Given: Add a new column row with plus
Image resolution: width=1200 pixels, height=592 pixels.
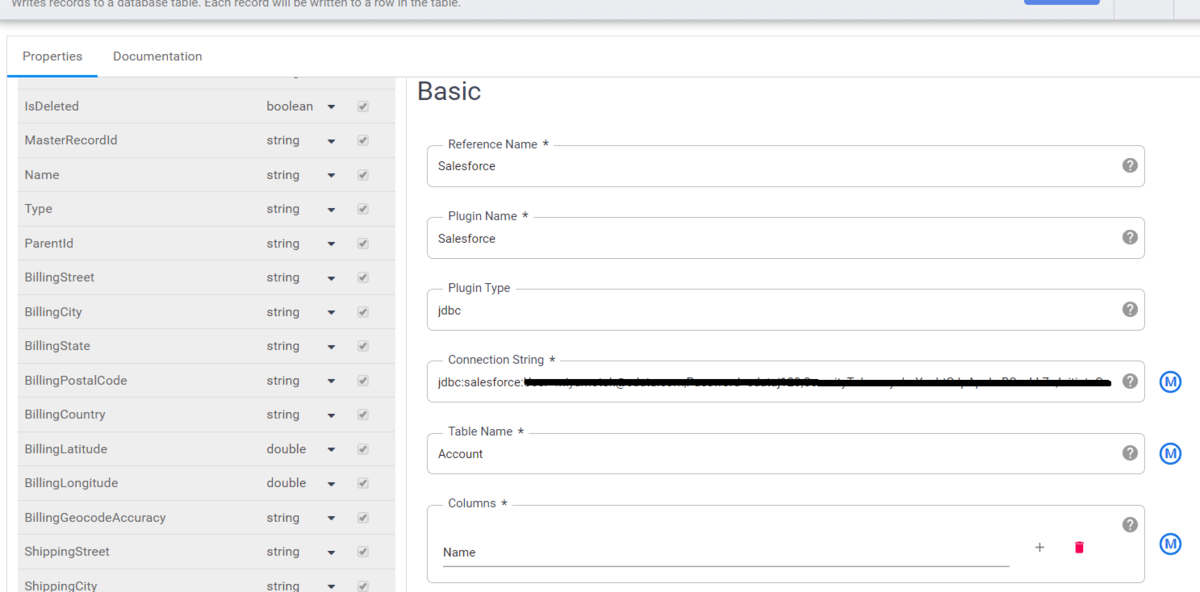Looking at the screenshot, I should [1040, 547].
